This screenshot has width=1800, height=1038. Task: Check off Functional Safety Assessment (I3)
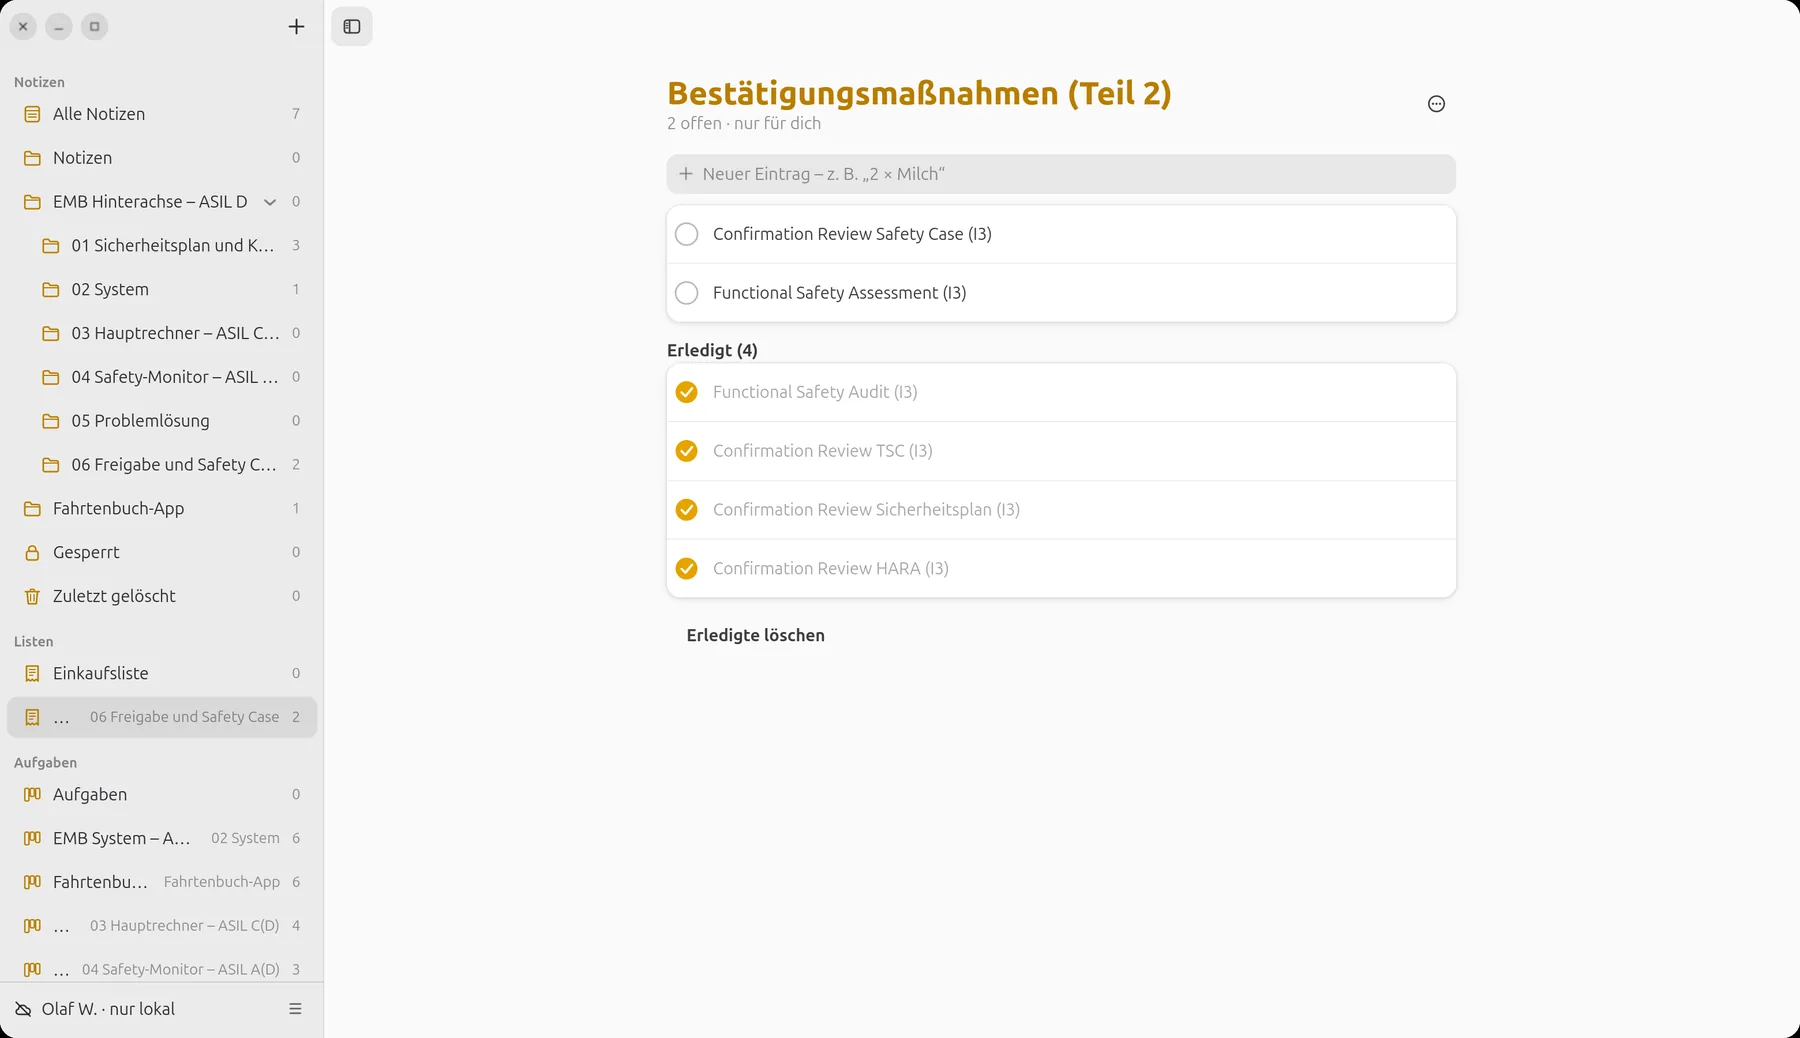click(686, 293)
